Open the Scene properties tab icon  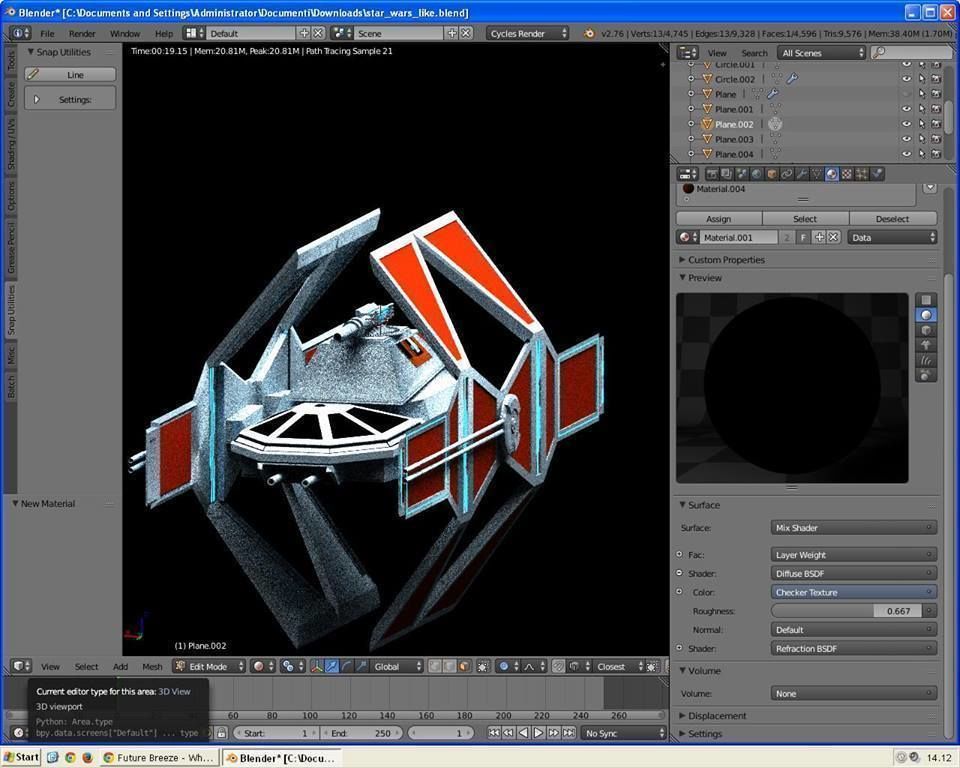(741, 175)
